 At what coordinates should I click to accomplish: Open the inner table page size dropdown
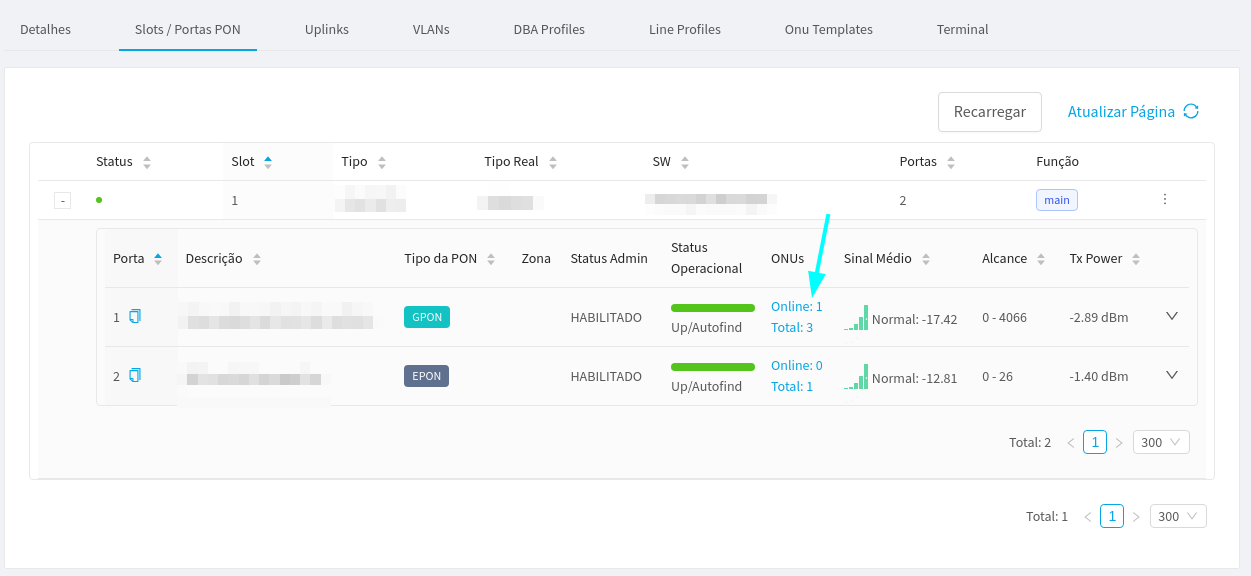[x=1161, y=442]
